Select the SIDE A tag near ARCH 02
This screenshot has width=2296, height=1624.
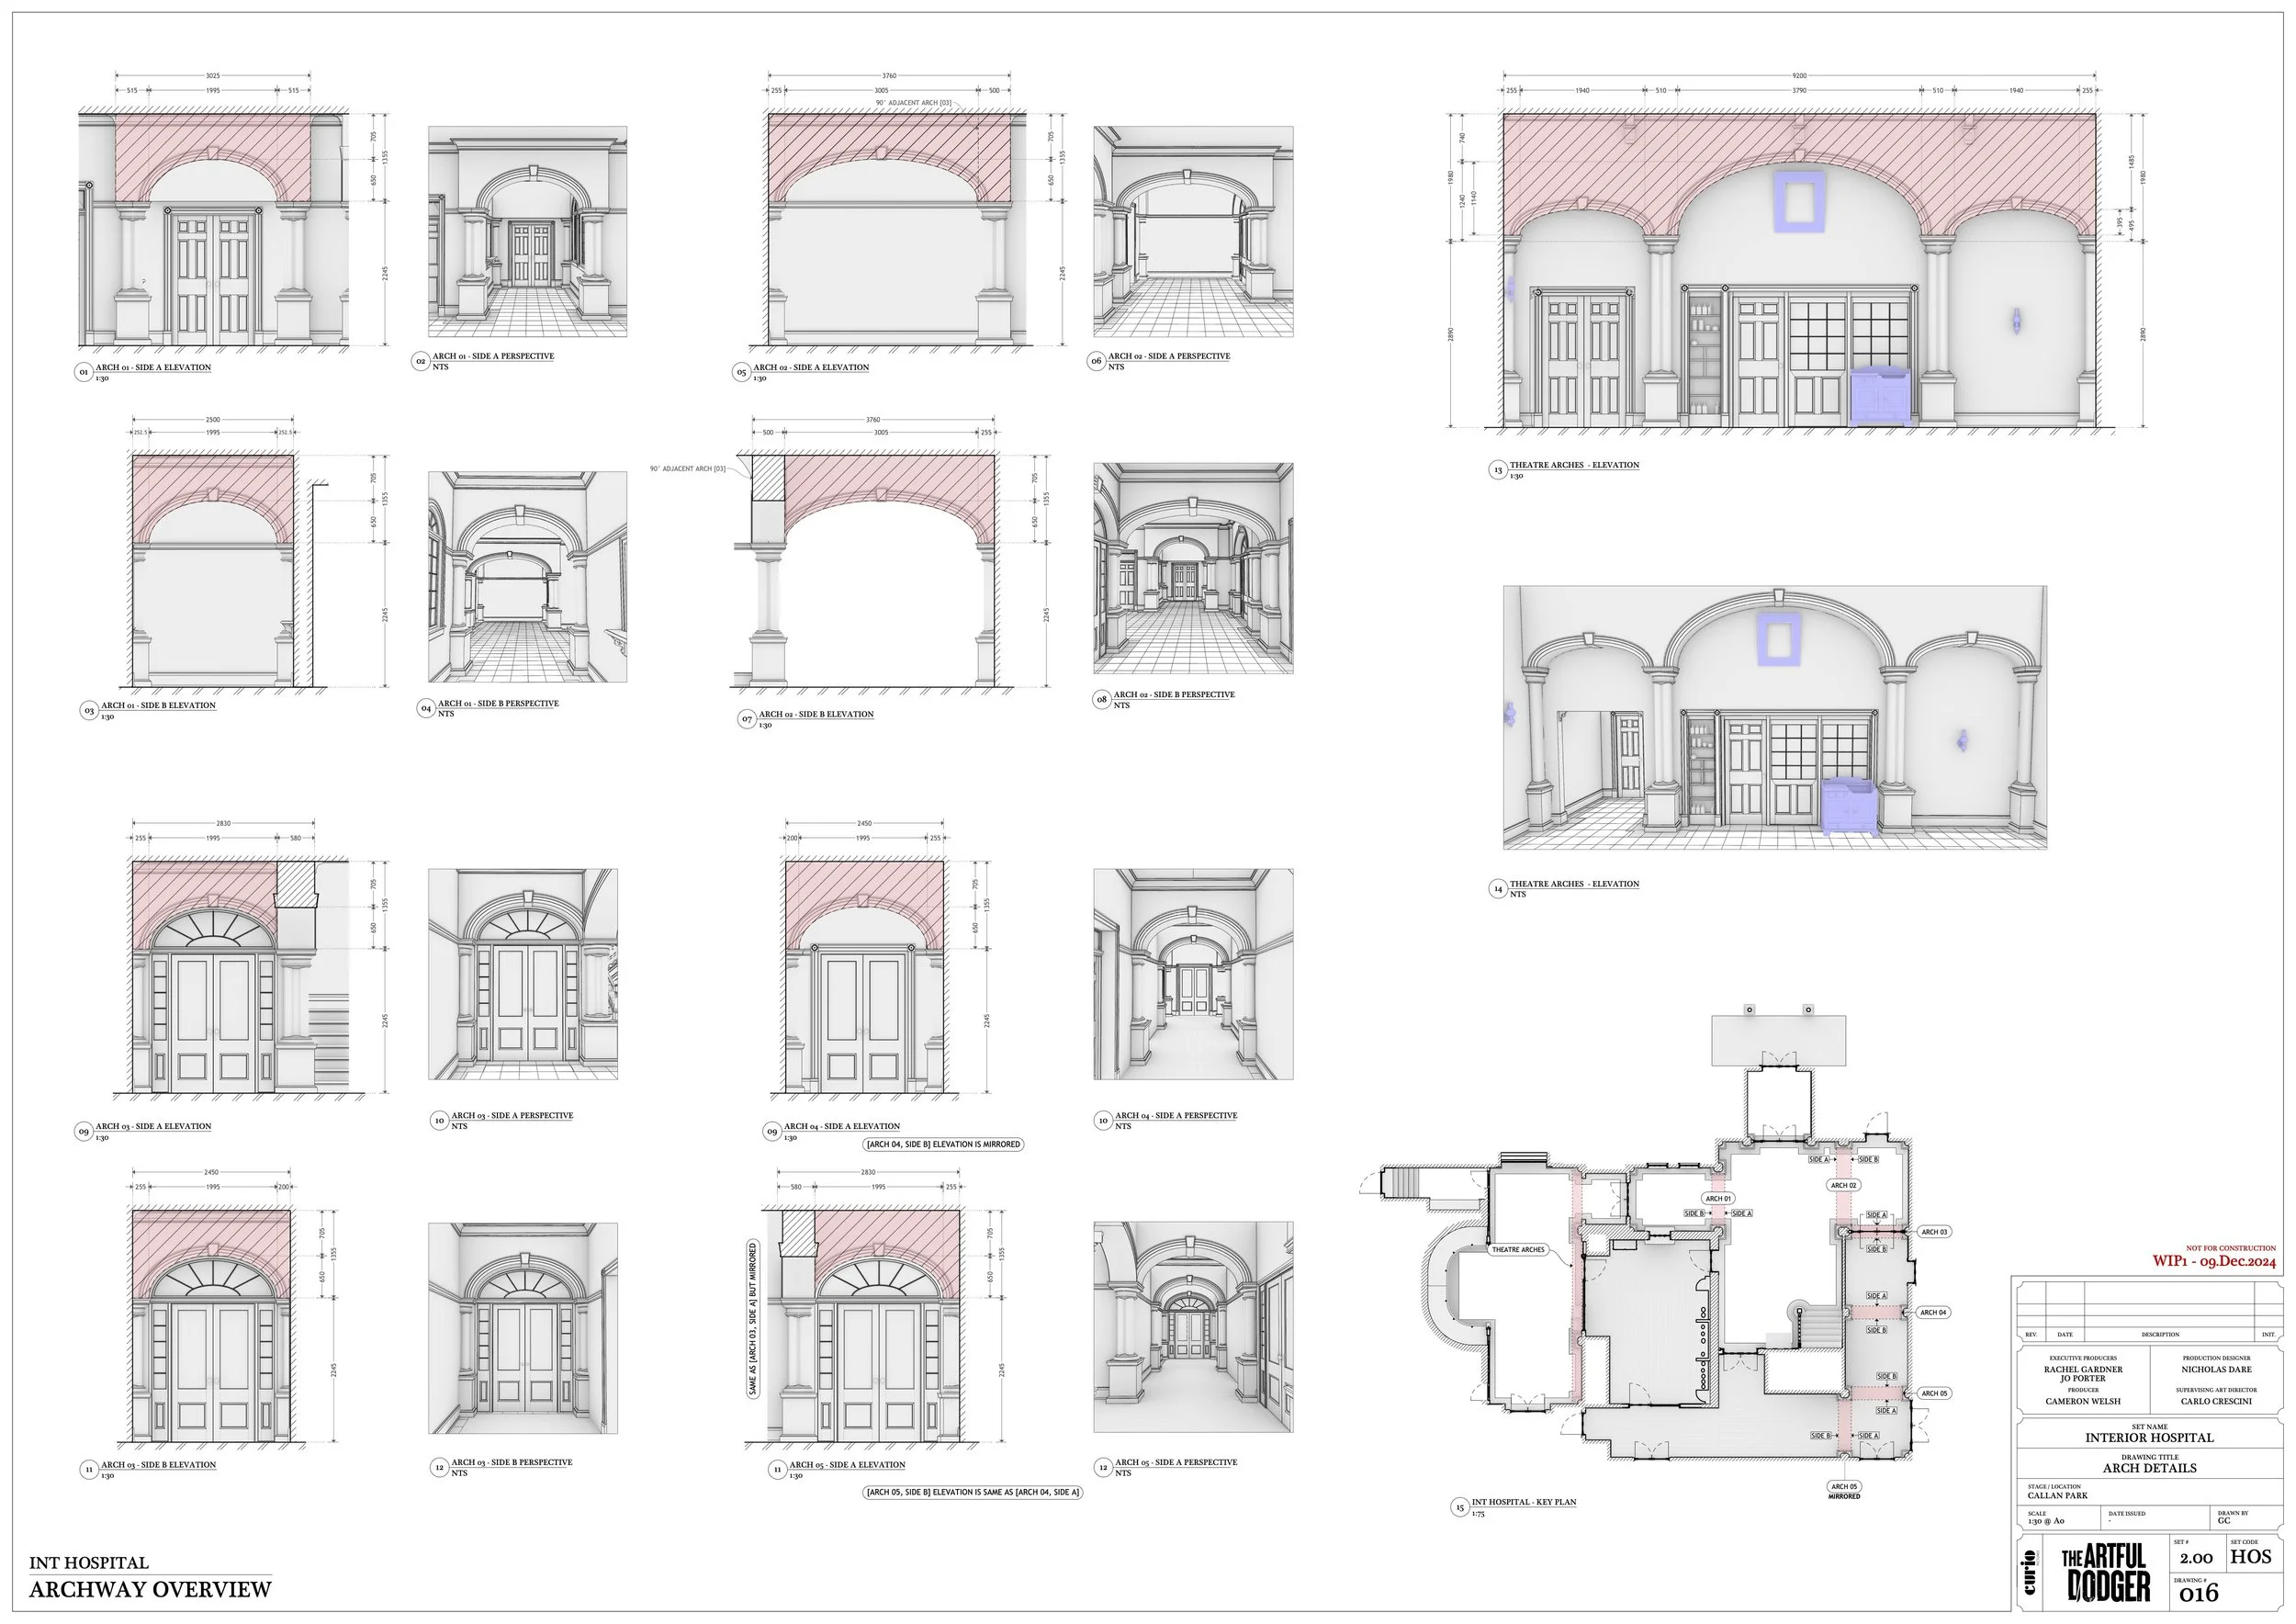tap(1819, 1159)
